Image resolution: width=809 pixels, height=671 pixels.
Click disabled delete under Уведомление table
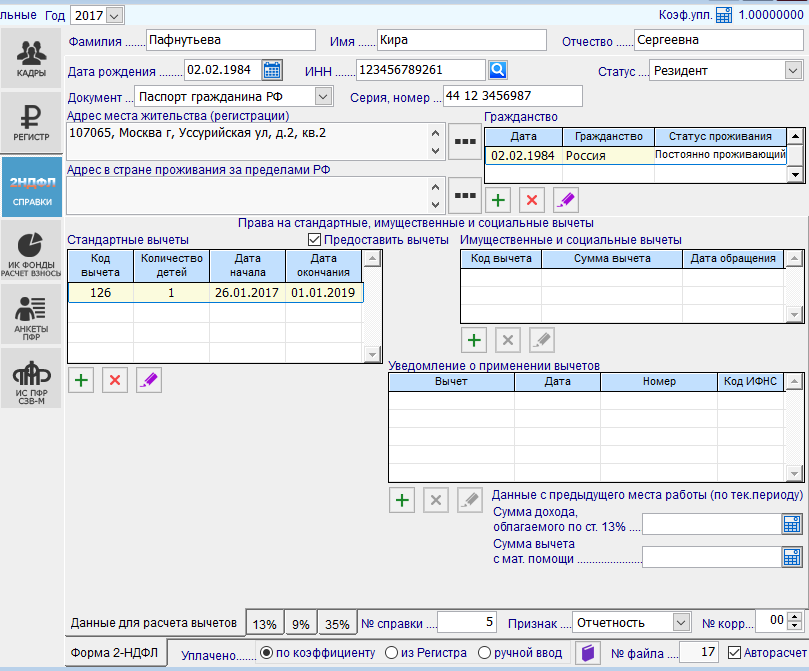436,500
